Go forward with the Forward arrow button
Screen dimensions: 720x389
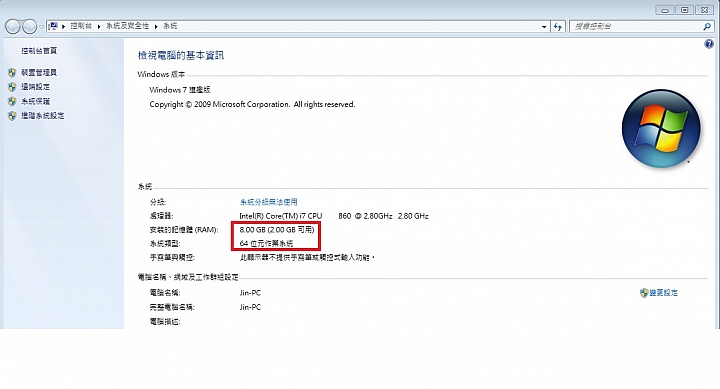[x=29, y=27]
